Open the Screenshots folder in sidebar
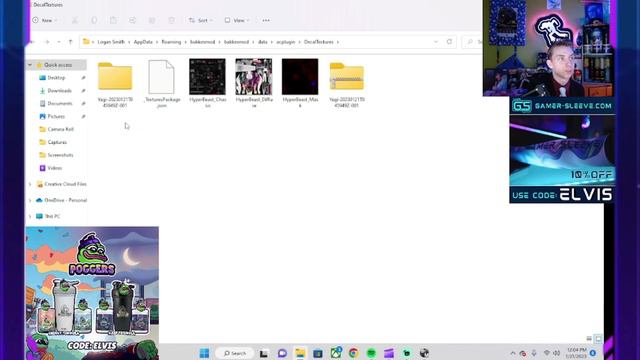Screen dimensions: 640x360 (60, 155)
